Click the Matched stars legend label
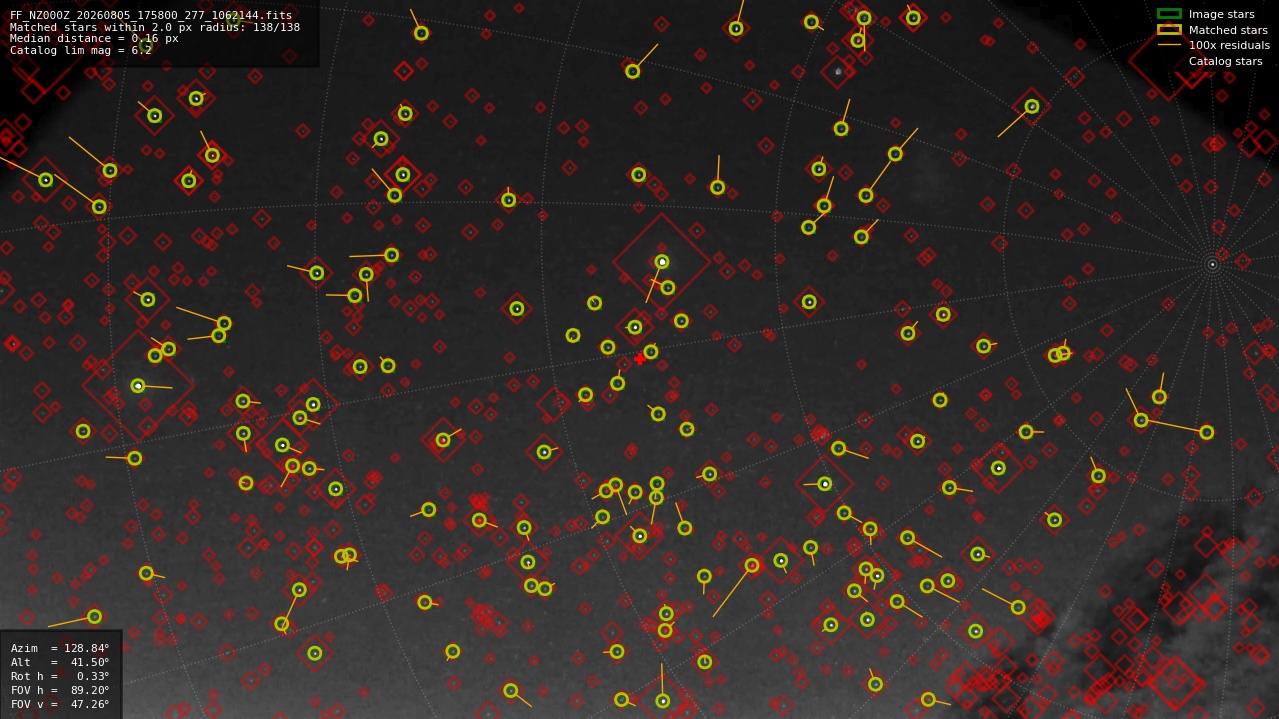 (1228, 30)
